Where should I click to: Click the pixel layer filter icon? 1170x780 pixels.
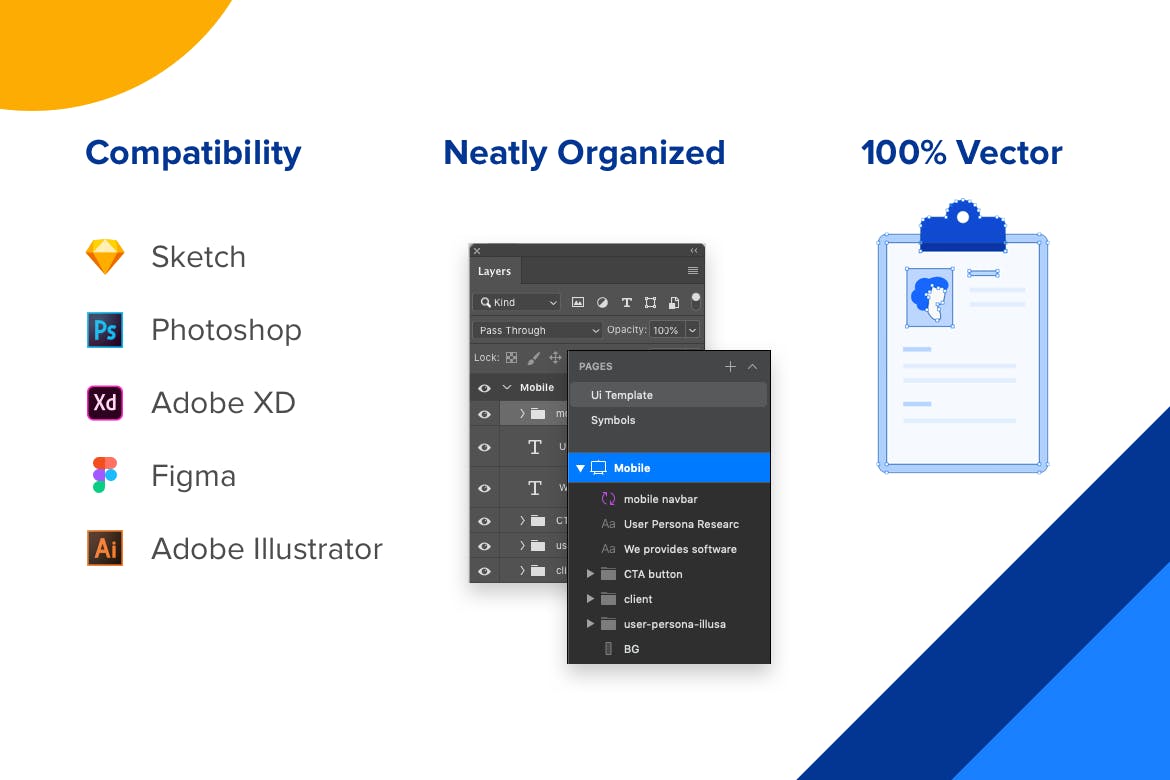[578, 302]
